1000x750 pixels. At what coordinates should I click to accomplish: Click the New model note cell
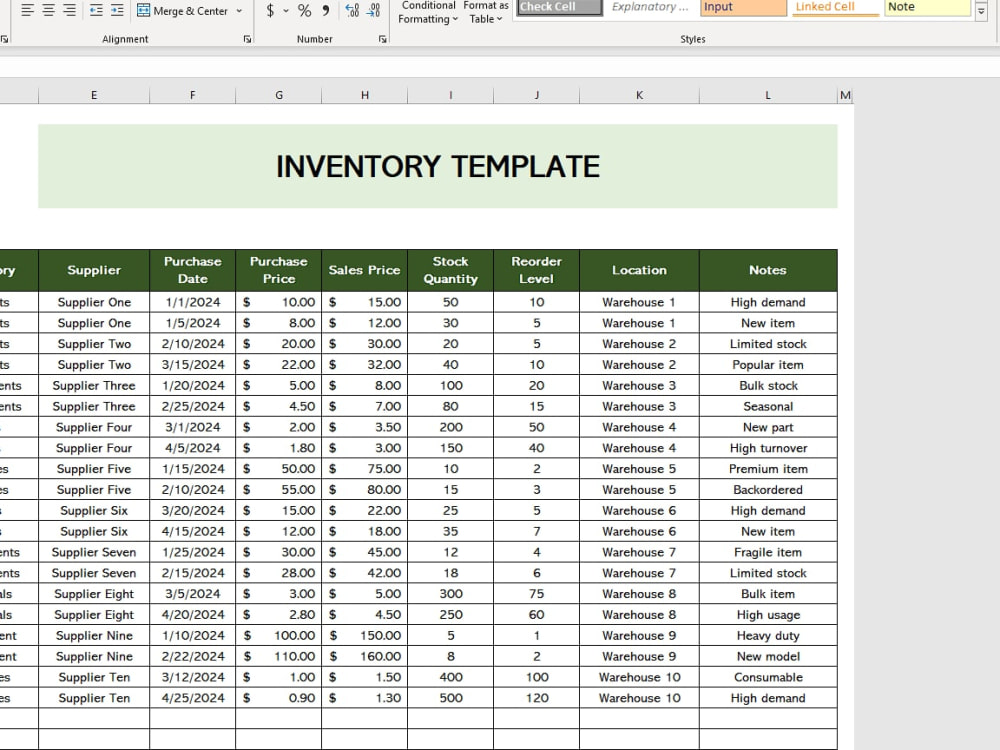click(768, 656)
